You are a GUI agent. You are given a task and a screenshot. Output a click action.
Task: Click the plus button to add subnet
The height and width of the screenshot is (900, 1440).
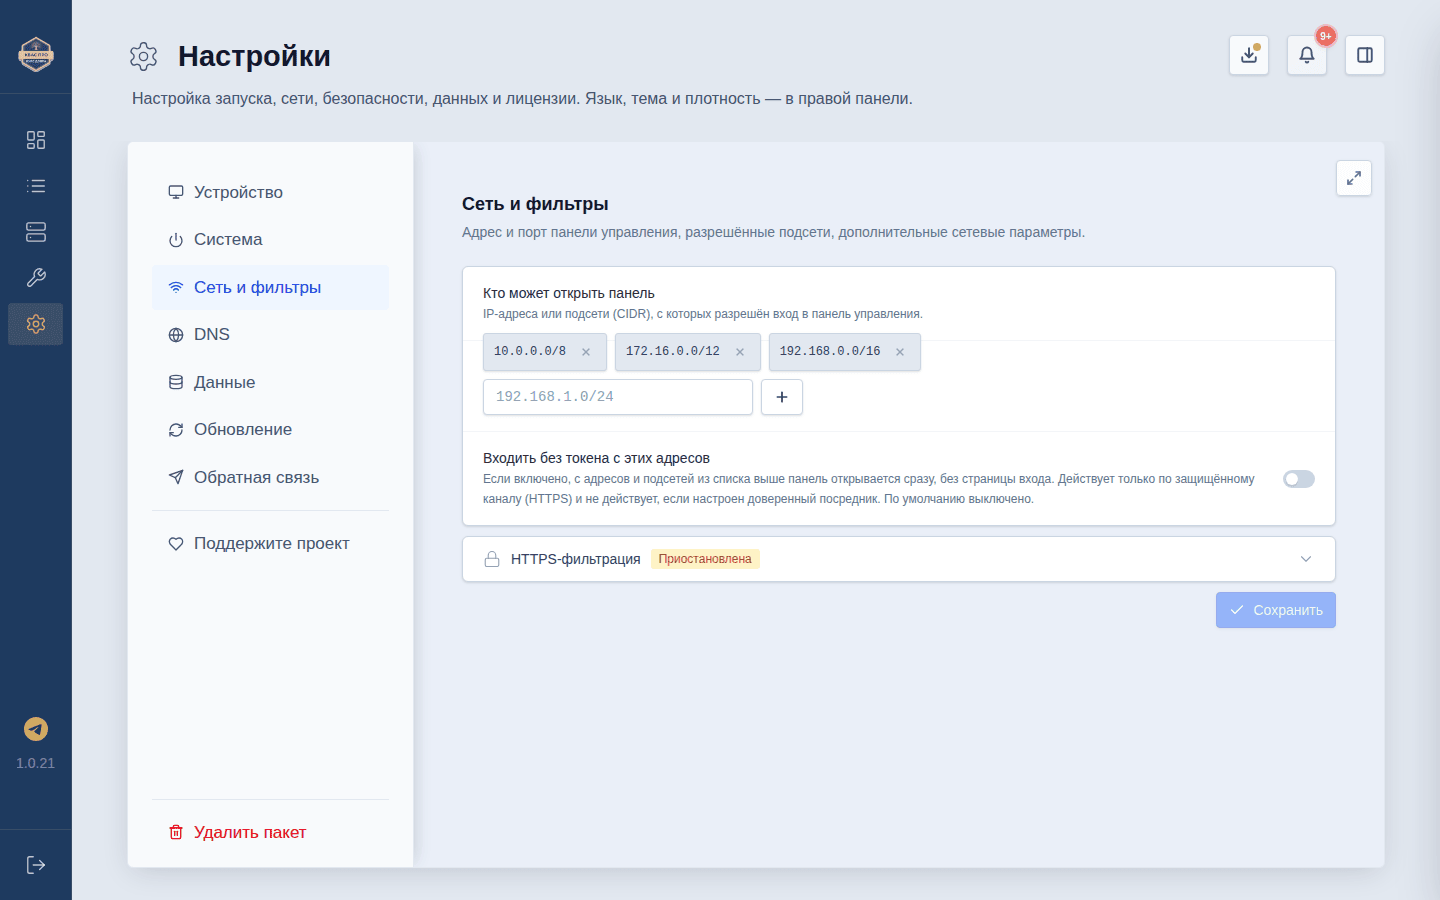point(782,397)
